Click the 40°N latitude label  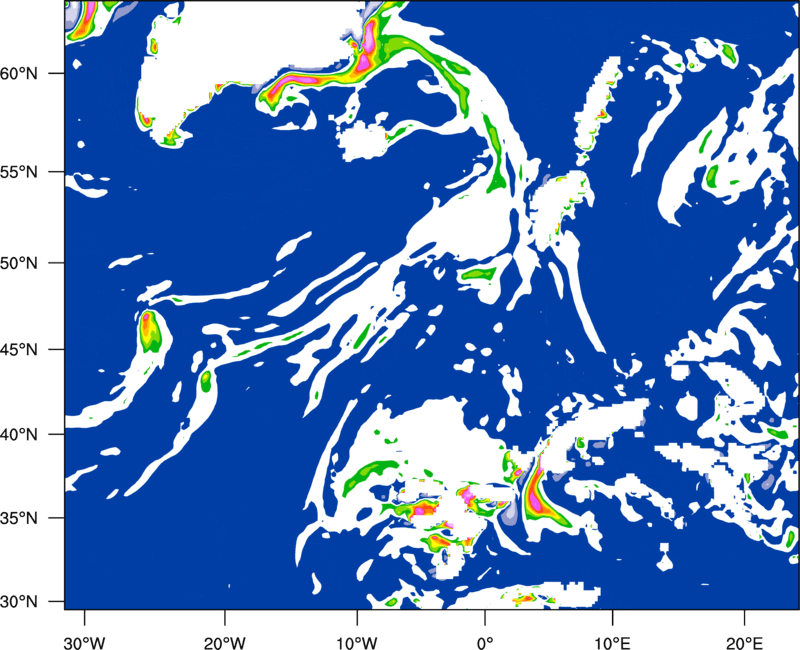(19, 435)
